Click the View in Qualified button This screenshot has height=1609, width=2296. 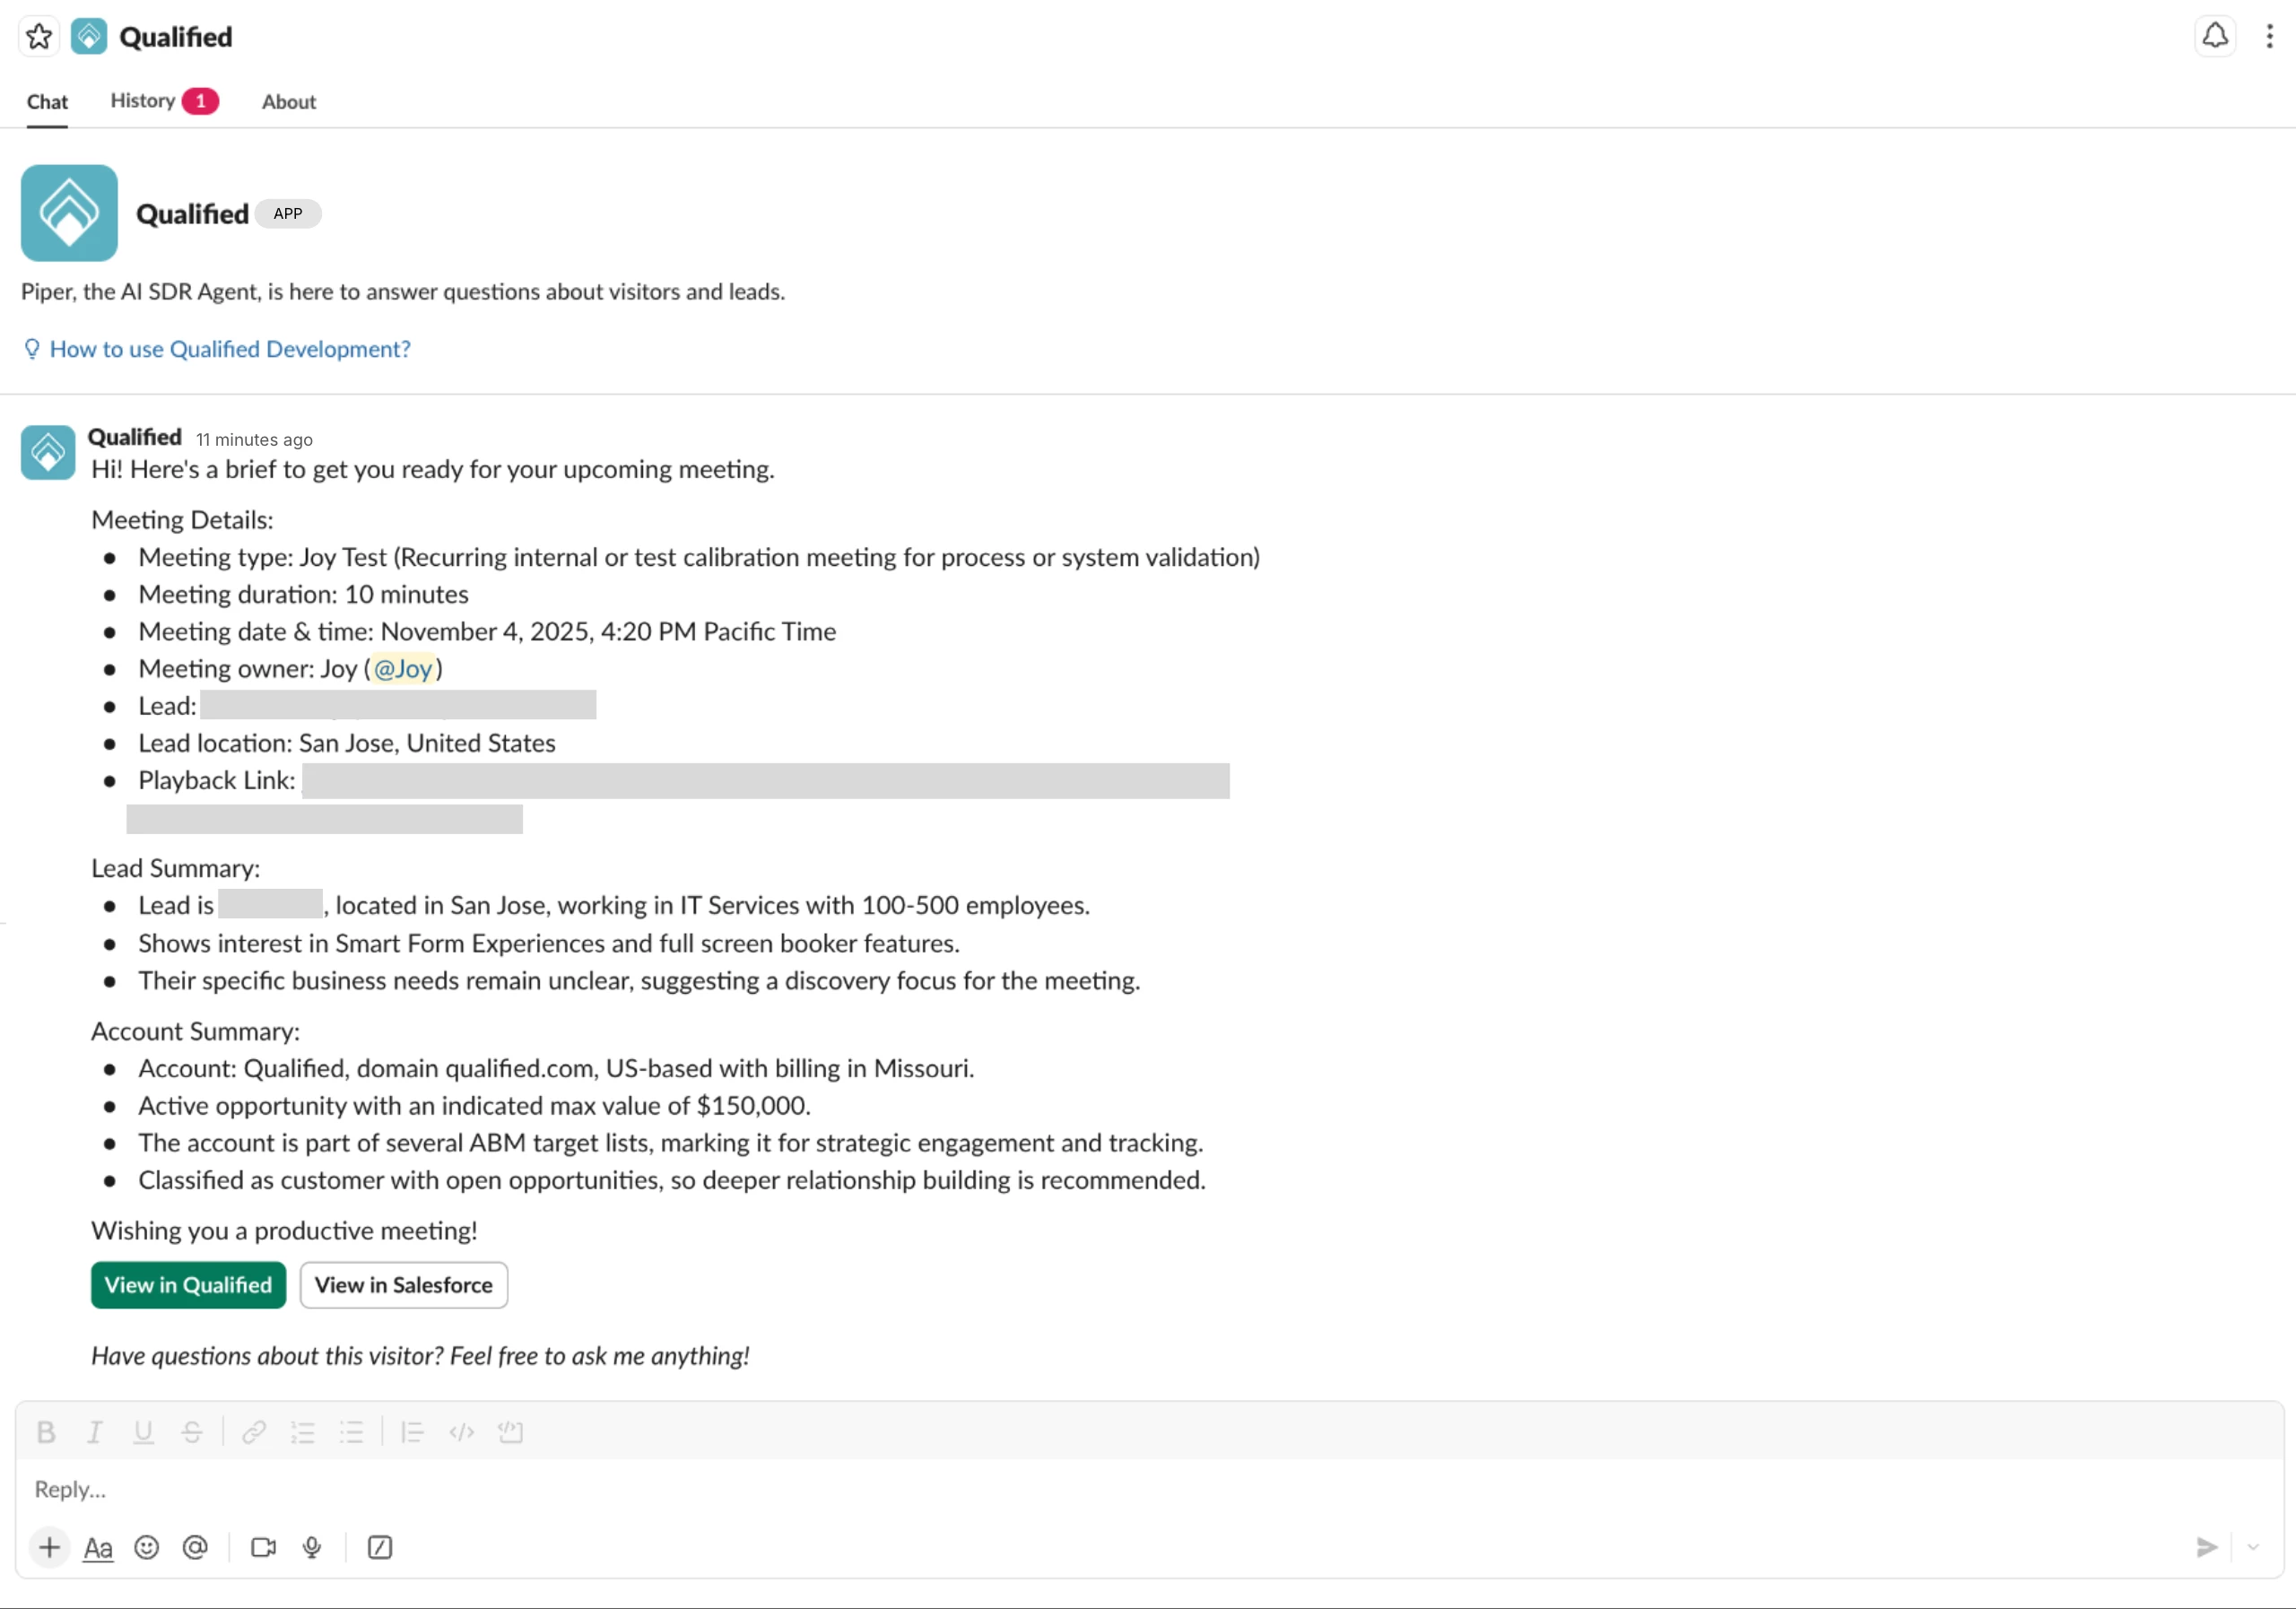click(x=188, y=1285)
